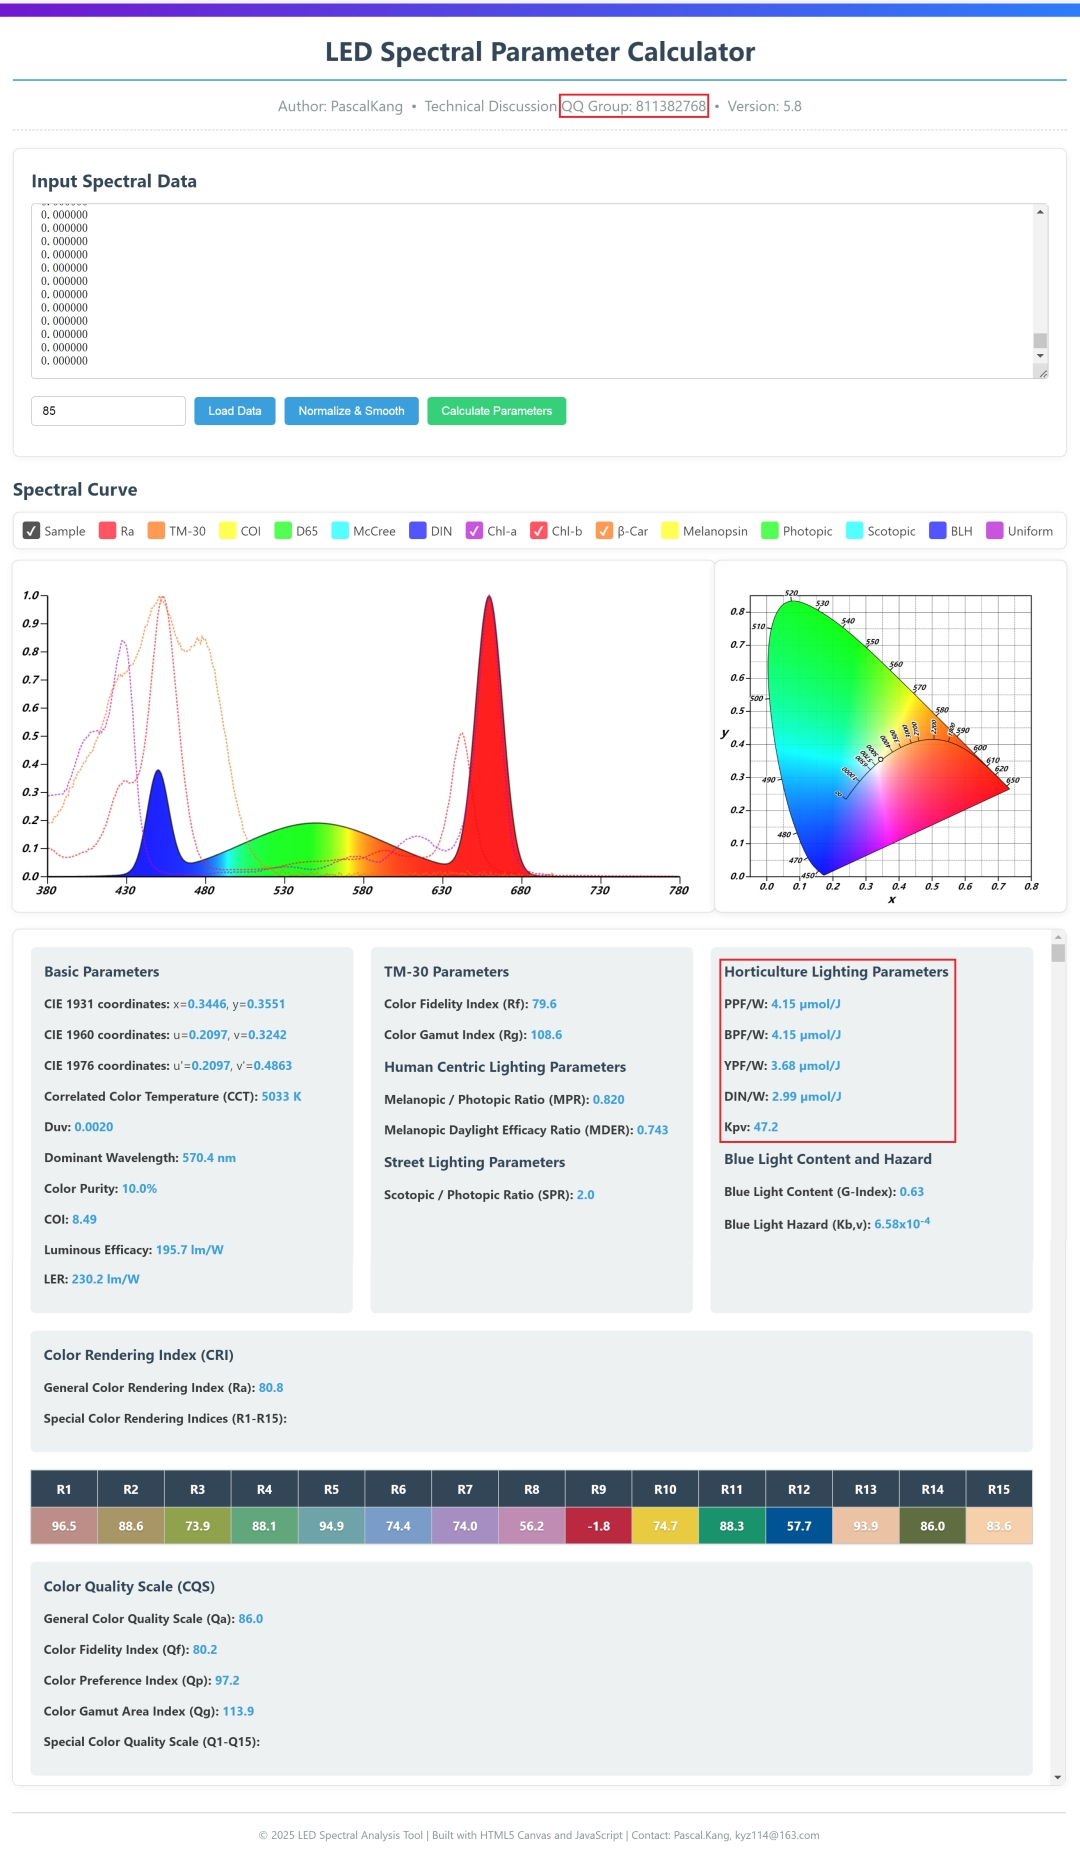The image size is (1080, 1853).
Task: Enable the TM-30 orange checkbox
Action: coord(156,530)
